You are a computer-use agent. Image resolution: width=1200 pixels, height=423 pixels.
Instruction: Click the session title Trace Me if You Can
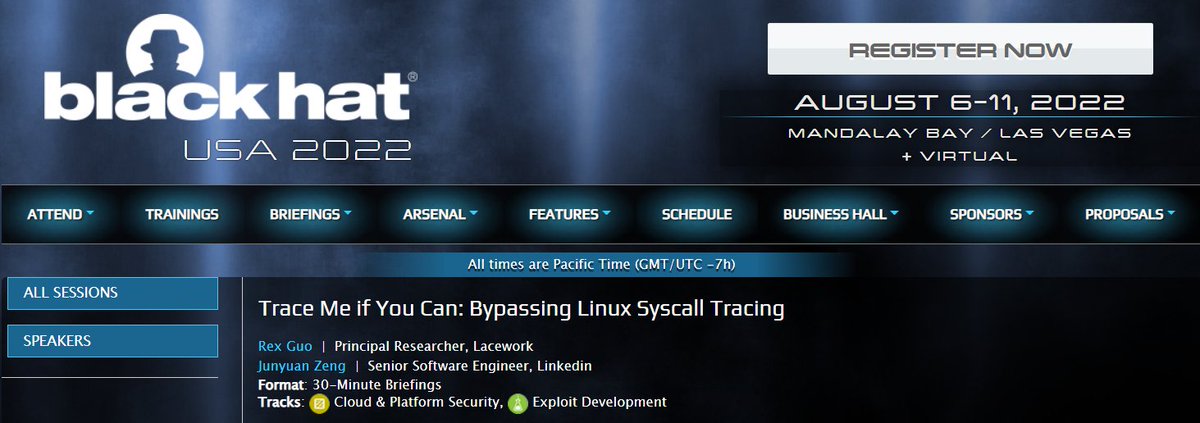point(521,309)
